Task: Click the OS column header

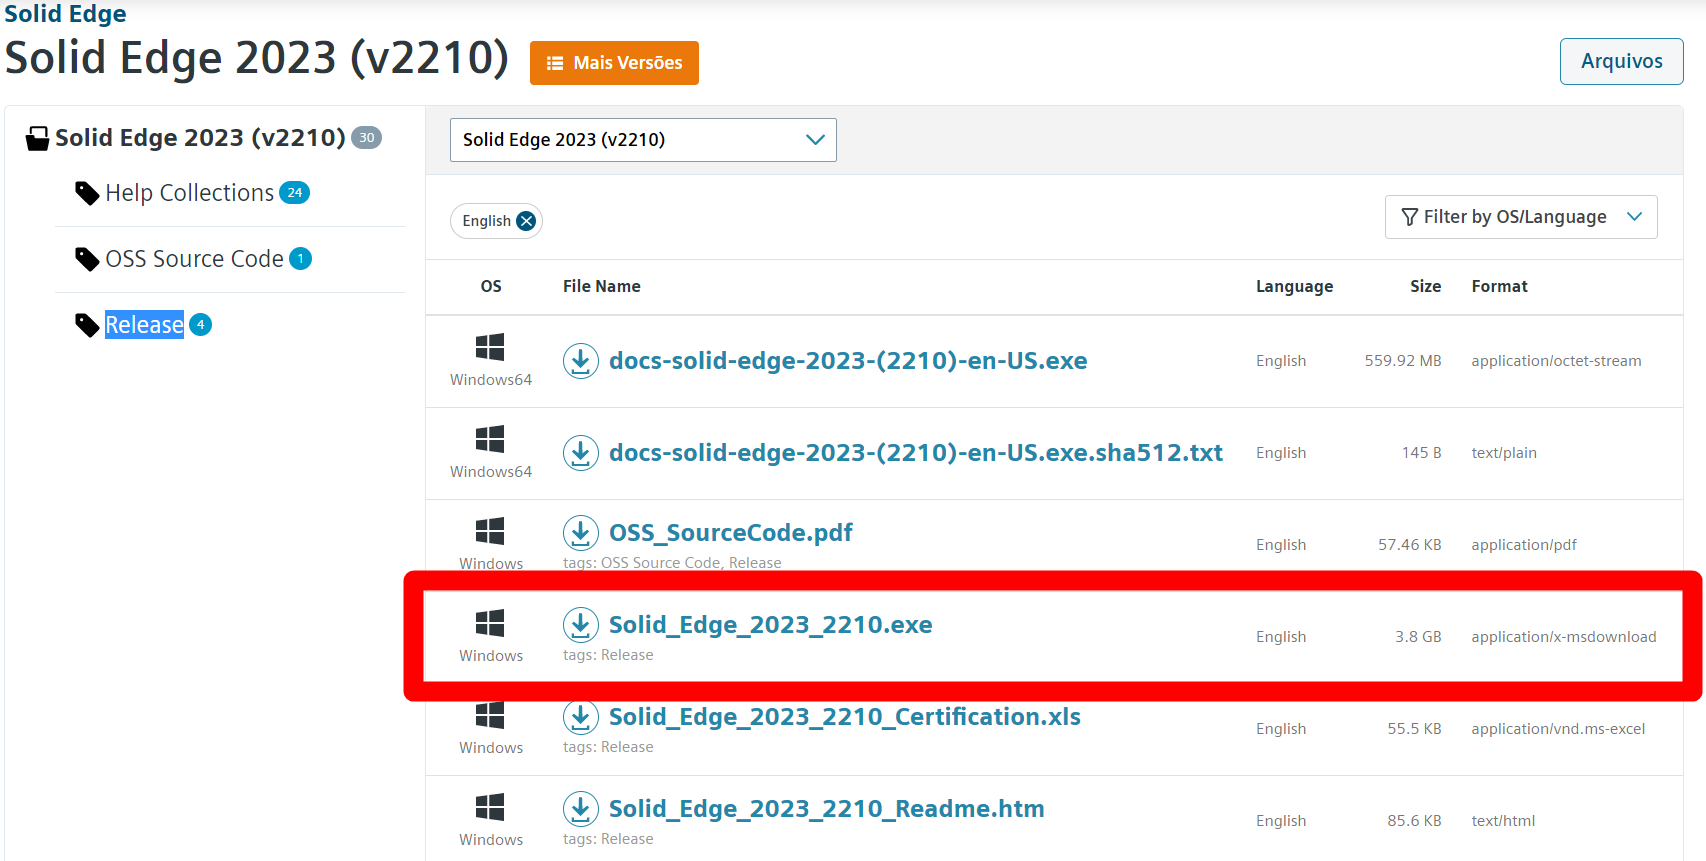Action: [491, 287]
